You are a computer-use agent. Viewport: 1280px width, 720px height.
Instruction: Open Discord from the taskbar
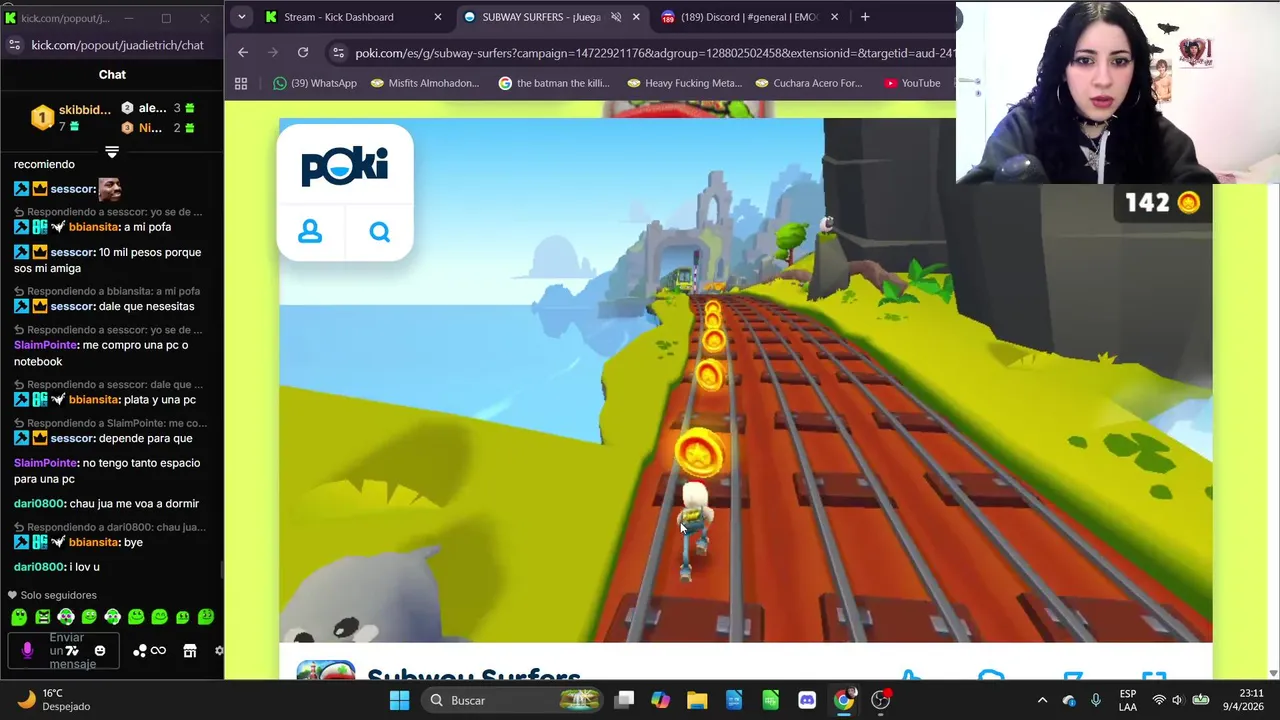click(807, 700)
